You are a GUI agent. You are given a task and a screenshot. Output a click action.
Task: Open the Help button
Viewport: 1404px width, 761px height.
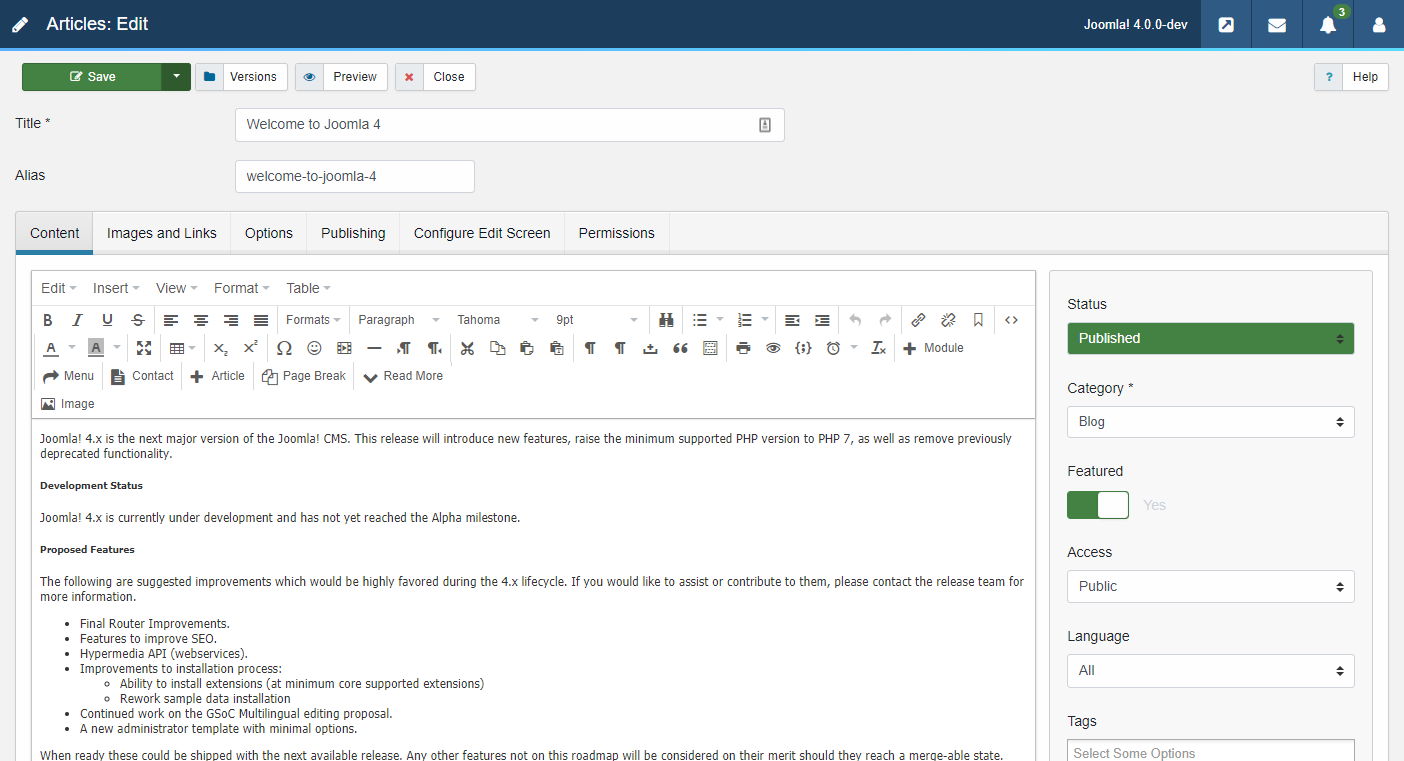1351,77
